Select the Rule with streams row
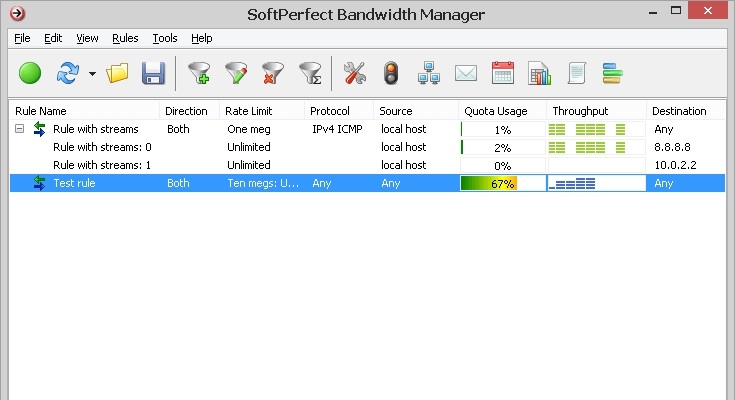 pos(368,129)
